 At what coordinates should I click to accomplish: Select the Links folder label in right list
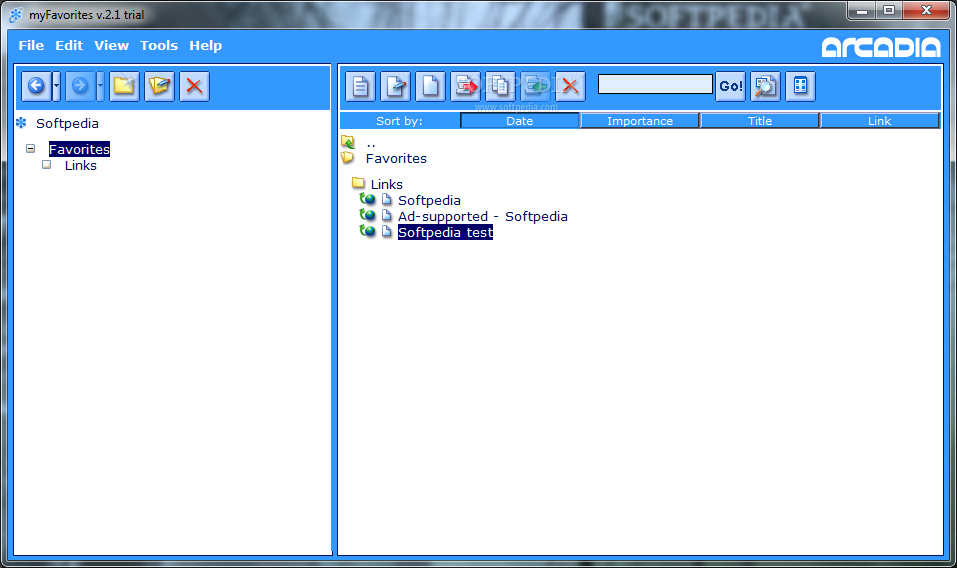tap(386, 184)
